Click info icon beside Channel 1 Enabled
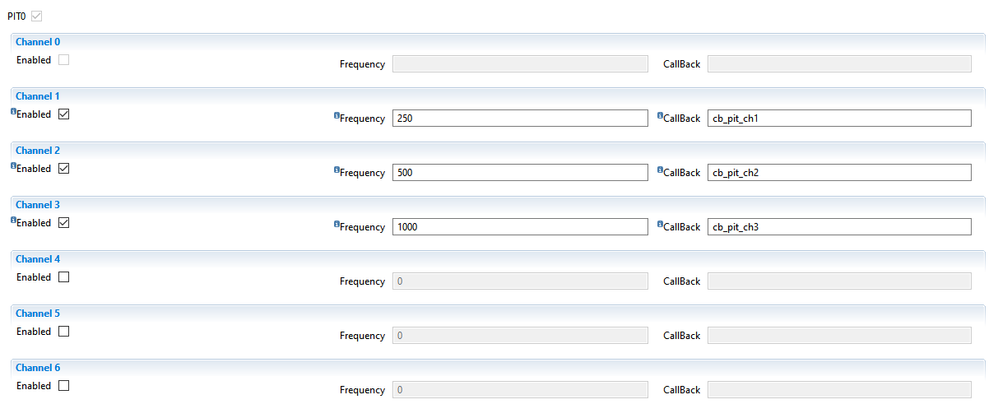Viewport: 998px width, 409px height. pos(13,111)
